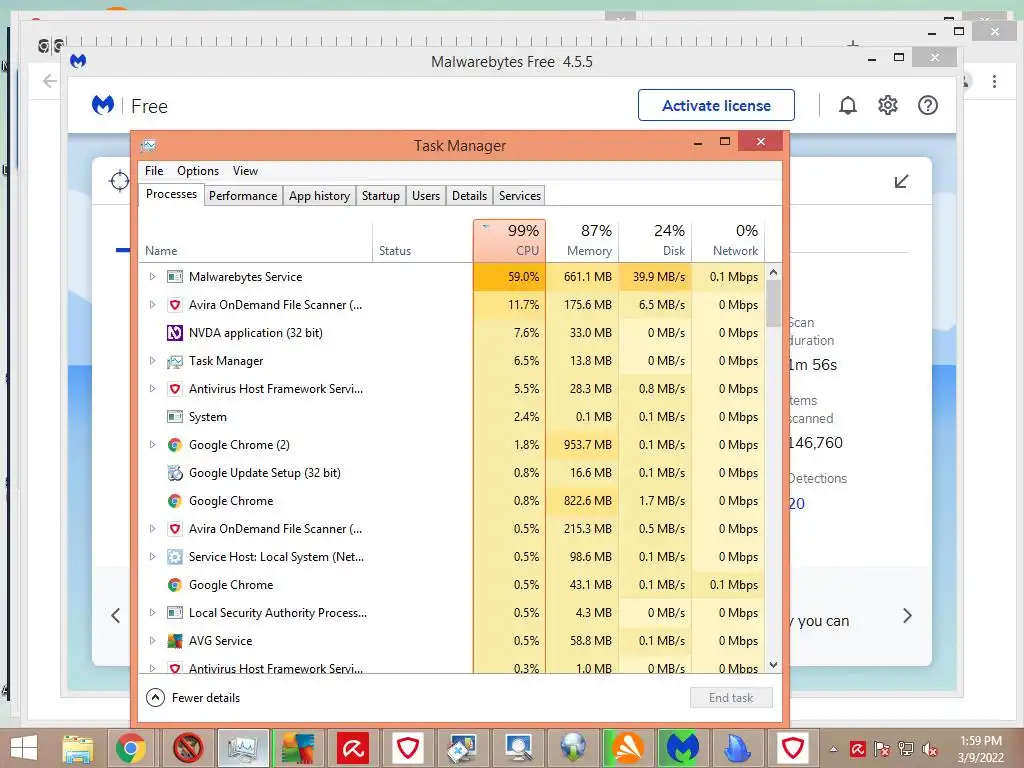
Task: Switch to the Services tab
Action: [x=520, y=196]
